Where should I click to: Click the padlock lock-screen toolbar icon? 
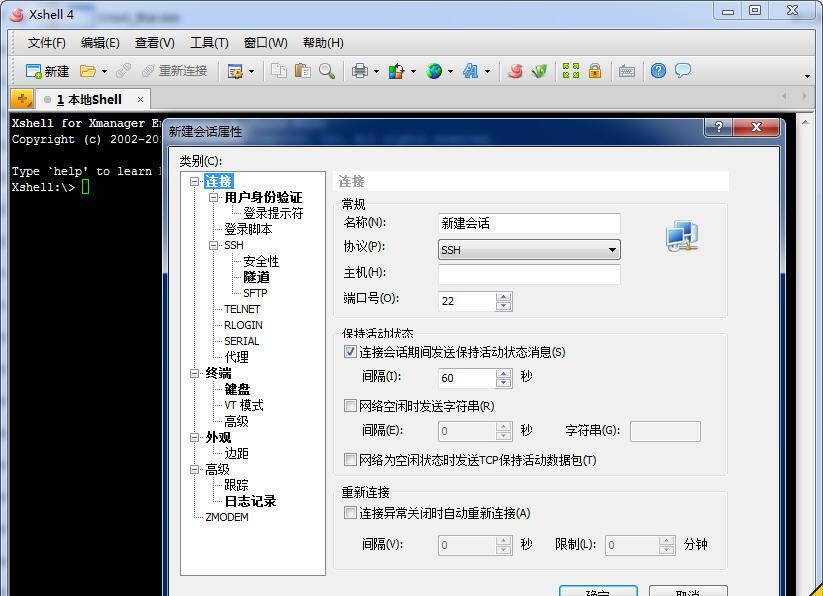coord(595,71)
